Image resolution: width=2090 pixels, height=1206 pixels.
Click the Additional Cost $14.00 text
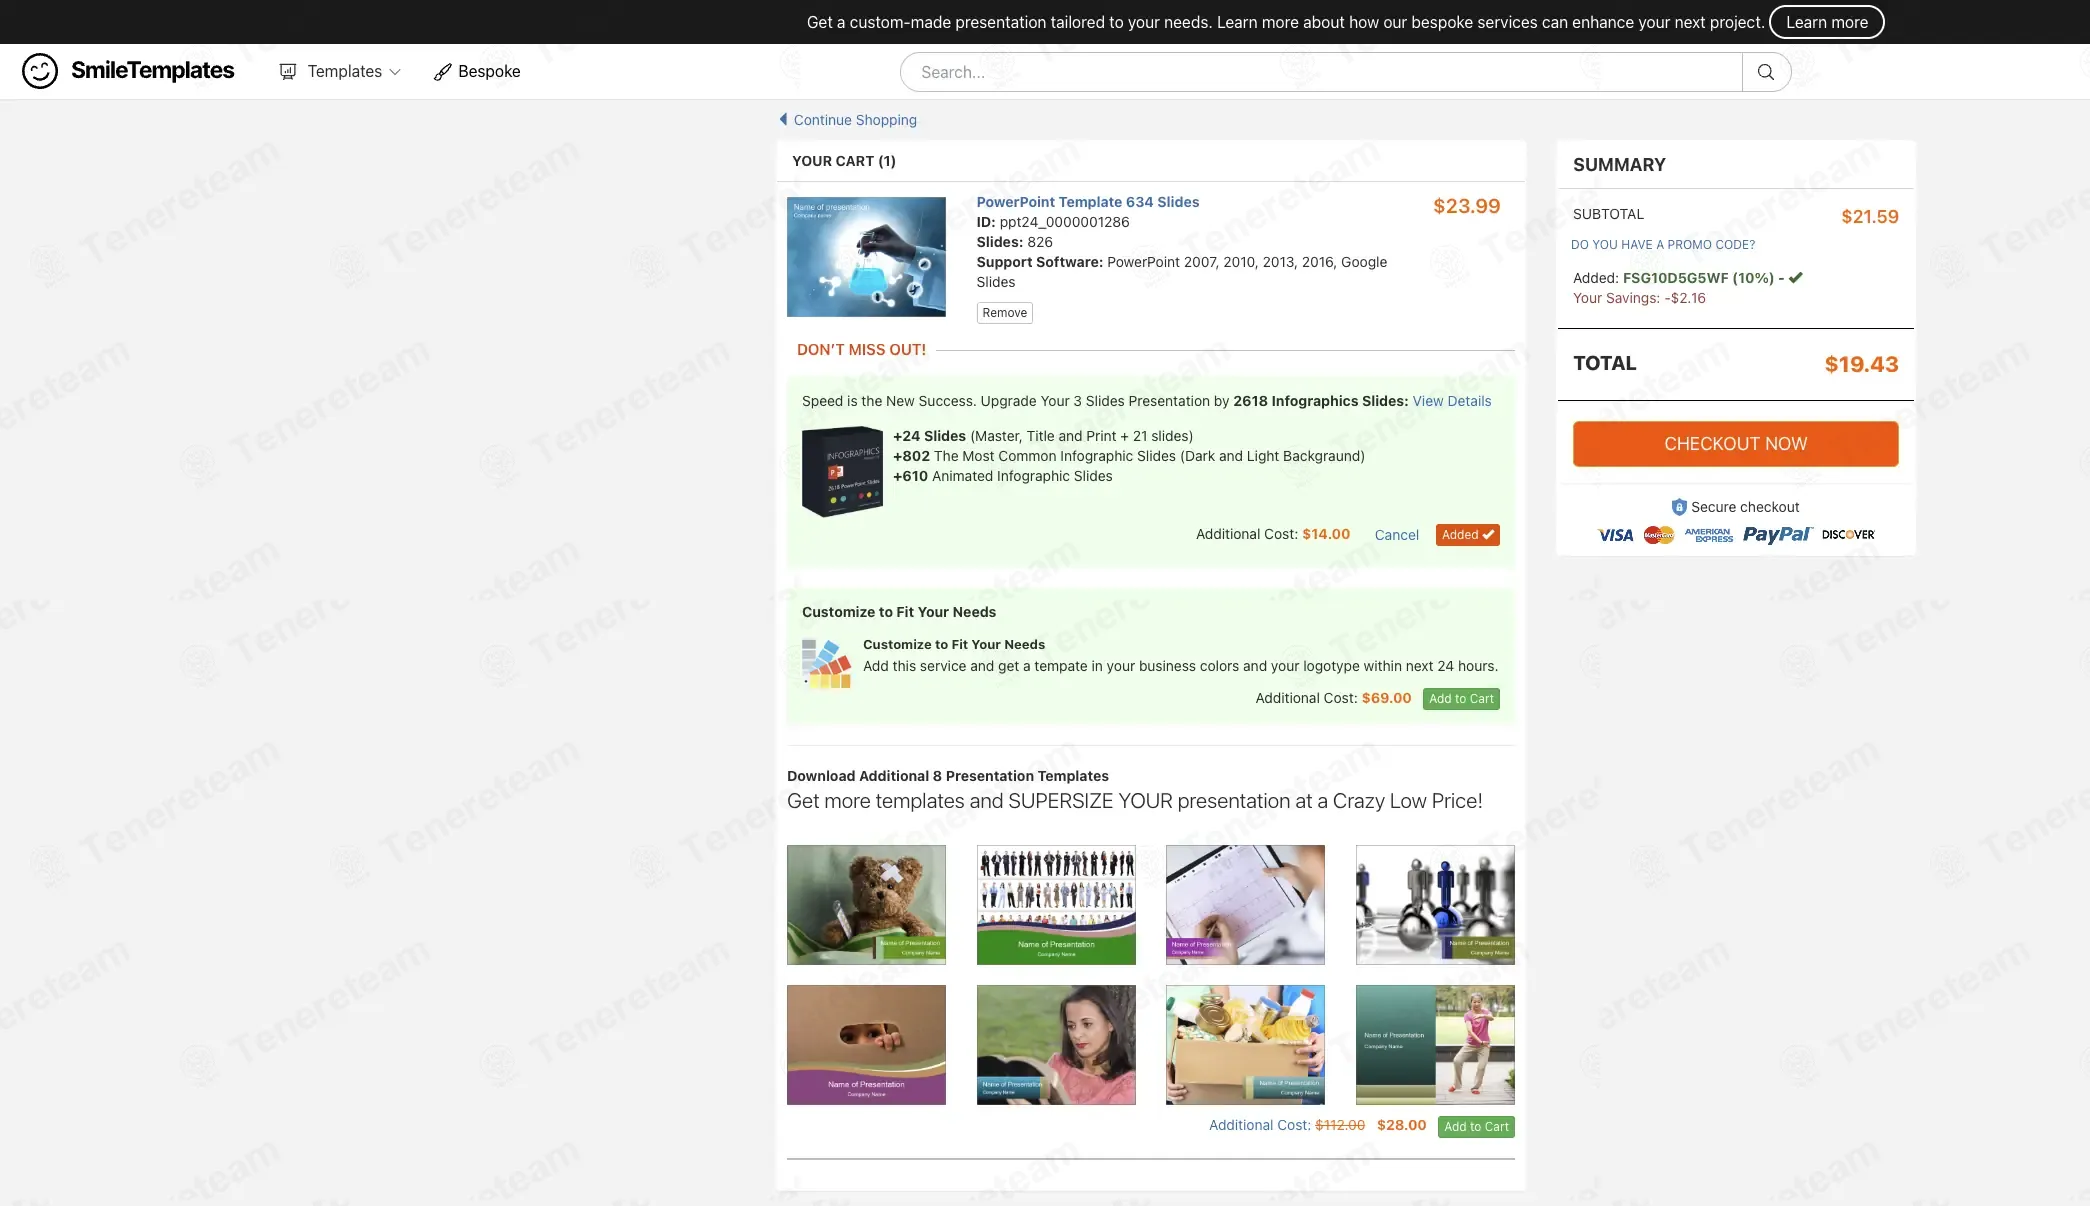tap(1273, 534)
